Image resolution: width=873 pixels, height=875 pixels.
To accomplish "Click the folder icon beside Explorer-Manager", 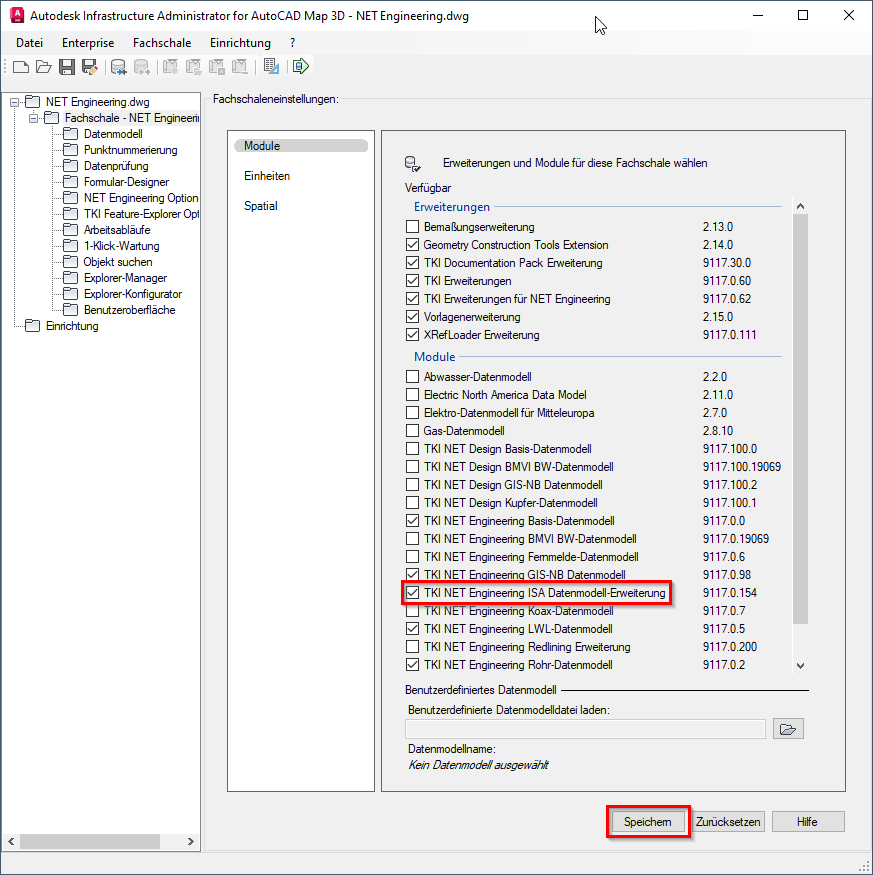I will point(70,278).
